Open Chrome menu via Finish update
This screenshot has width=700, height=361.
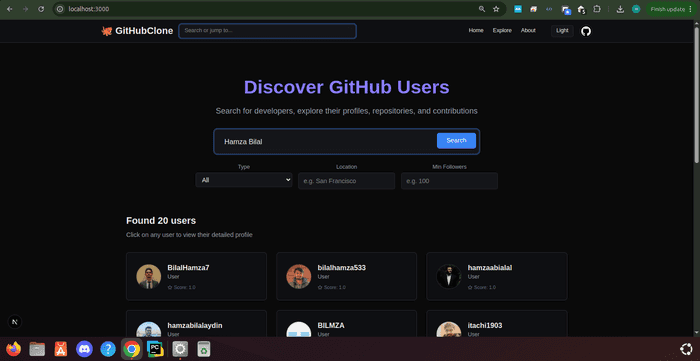(x=671, y=9)
